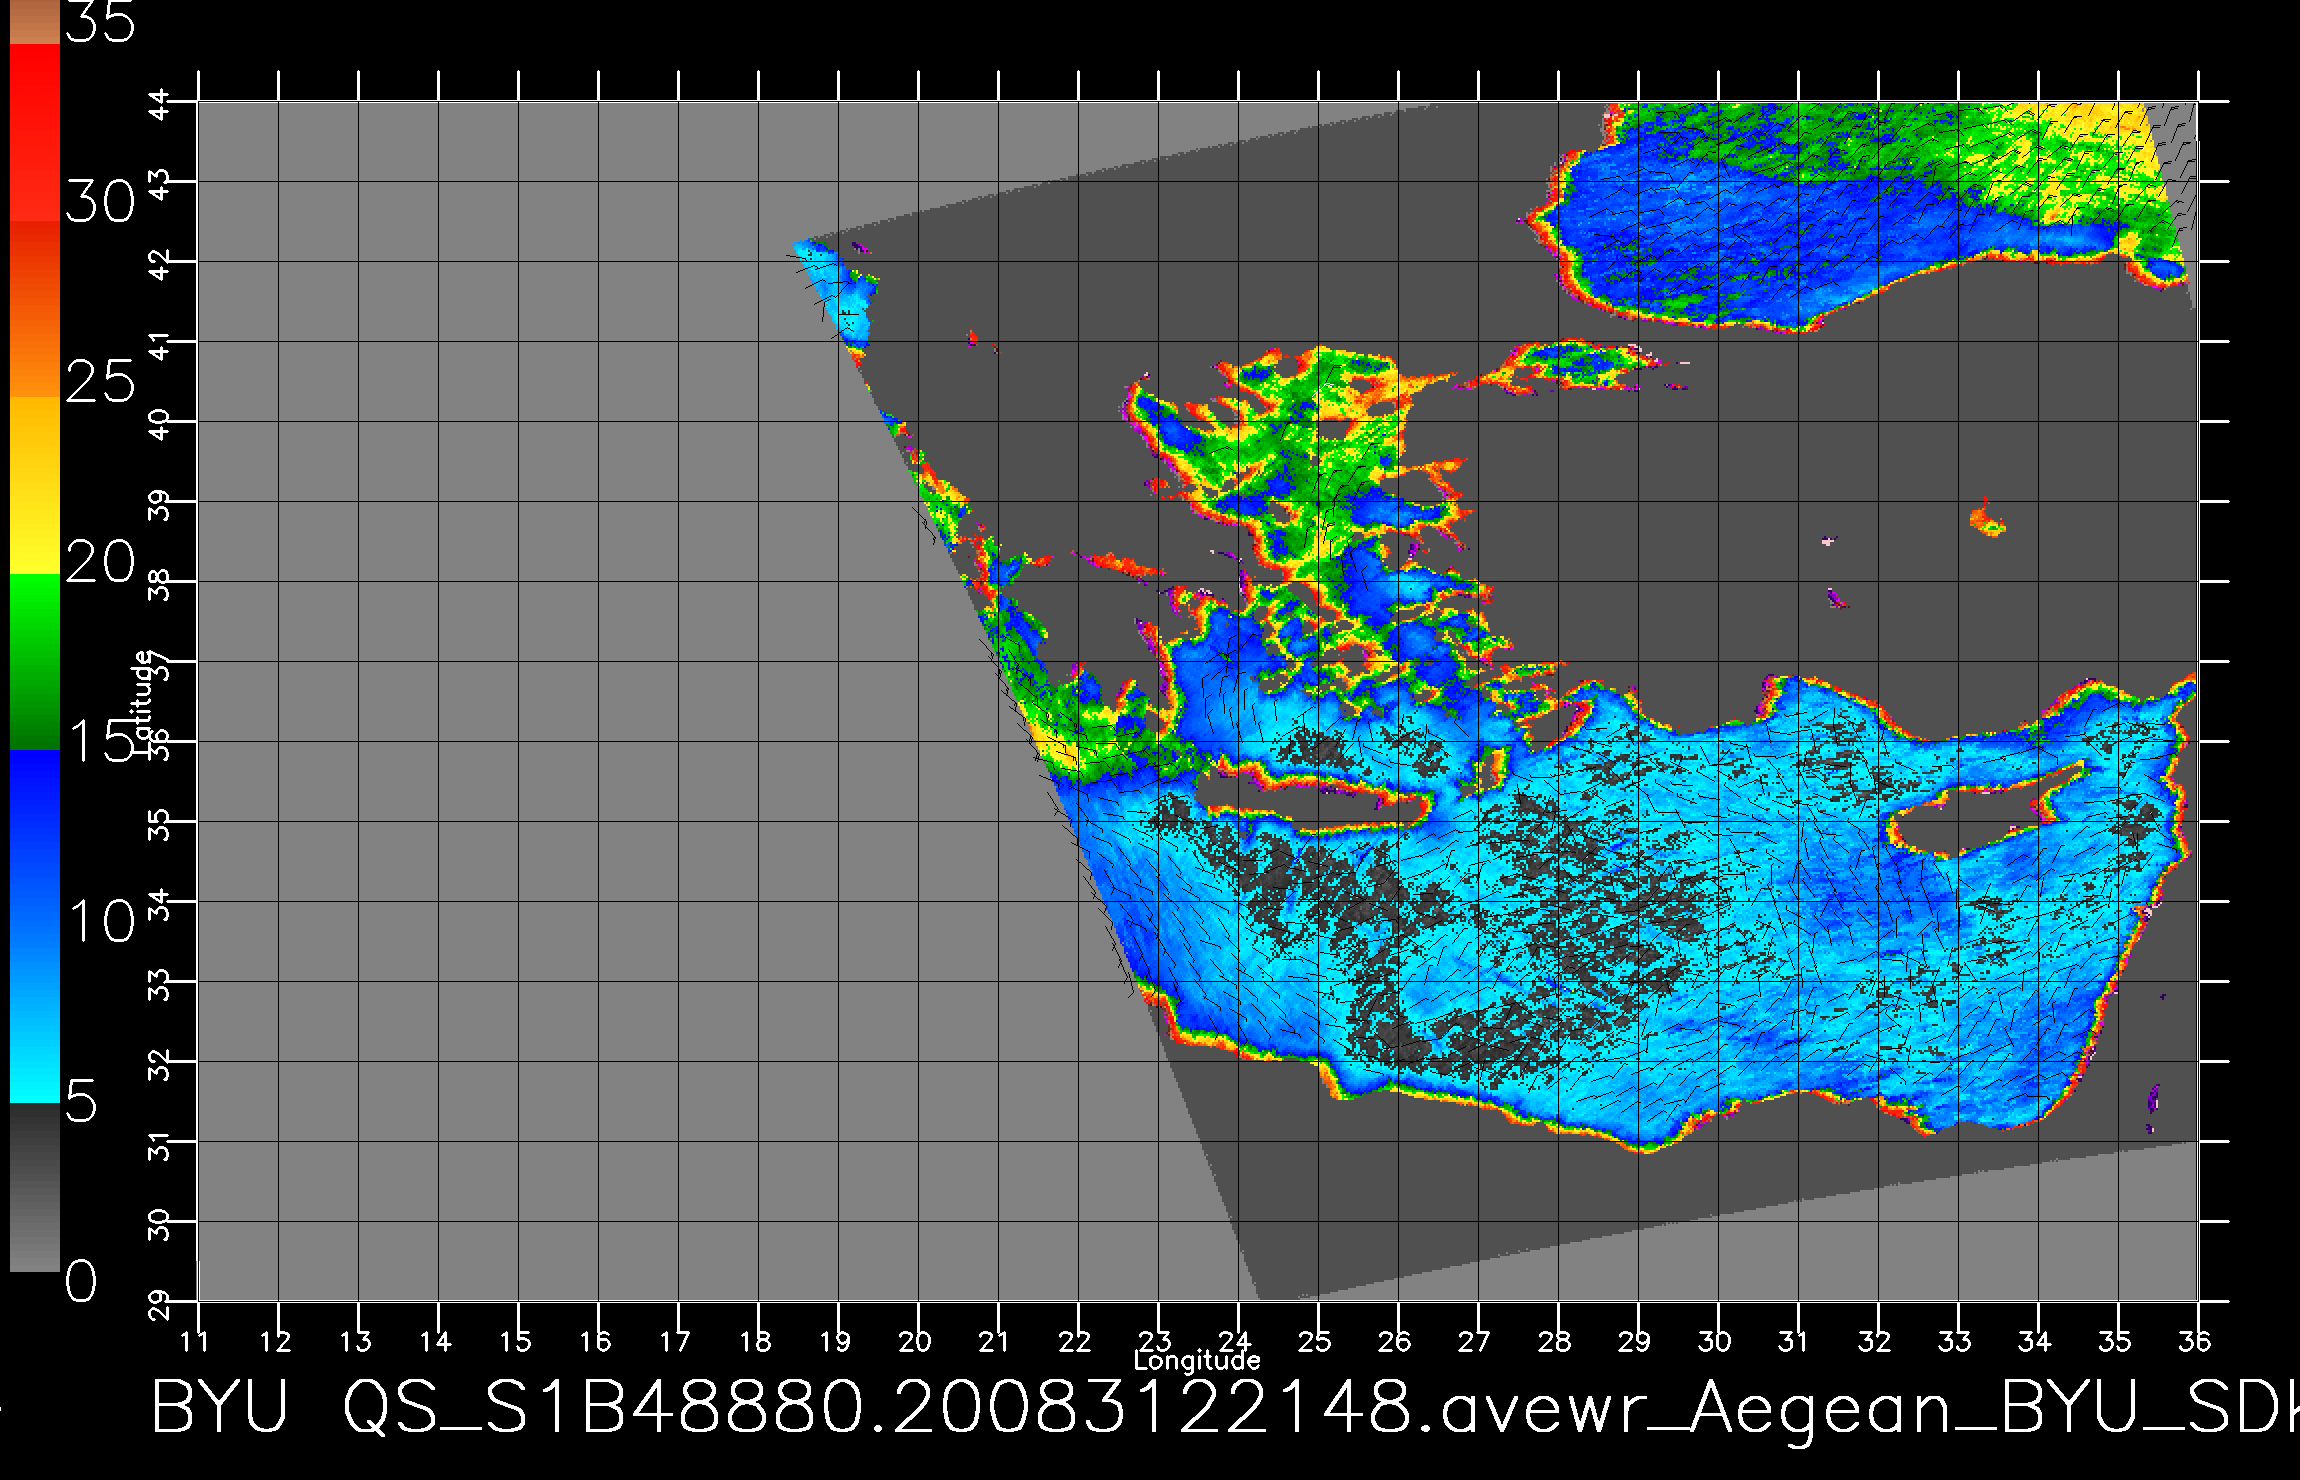Click the color bar scale label 25
Screen dimensions: 2300x1480
coord(100,381)
